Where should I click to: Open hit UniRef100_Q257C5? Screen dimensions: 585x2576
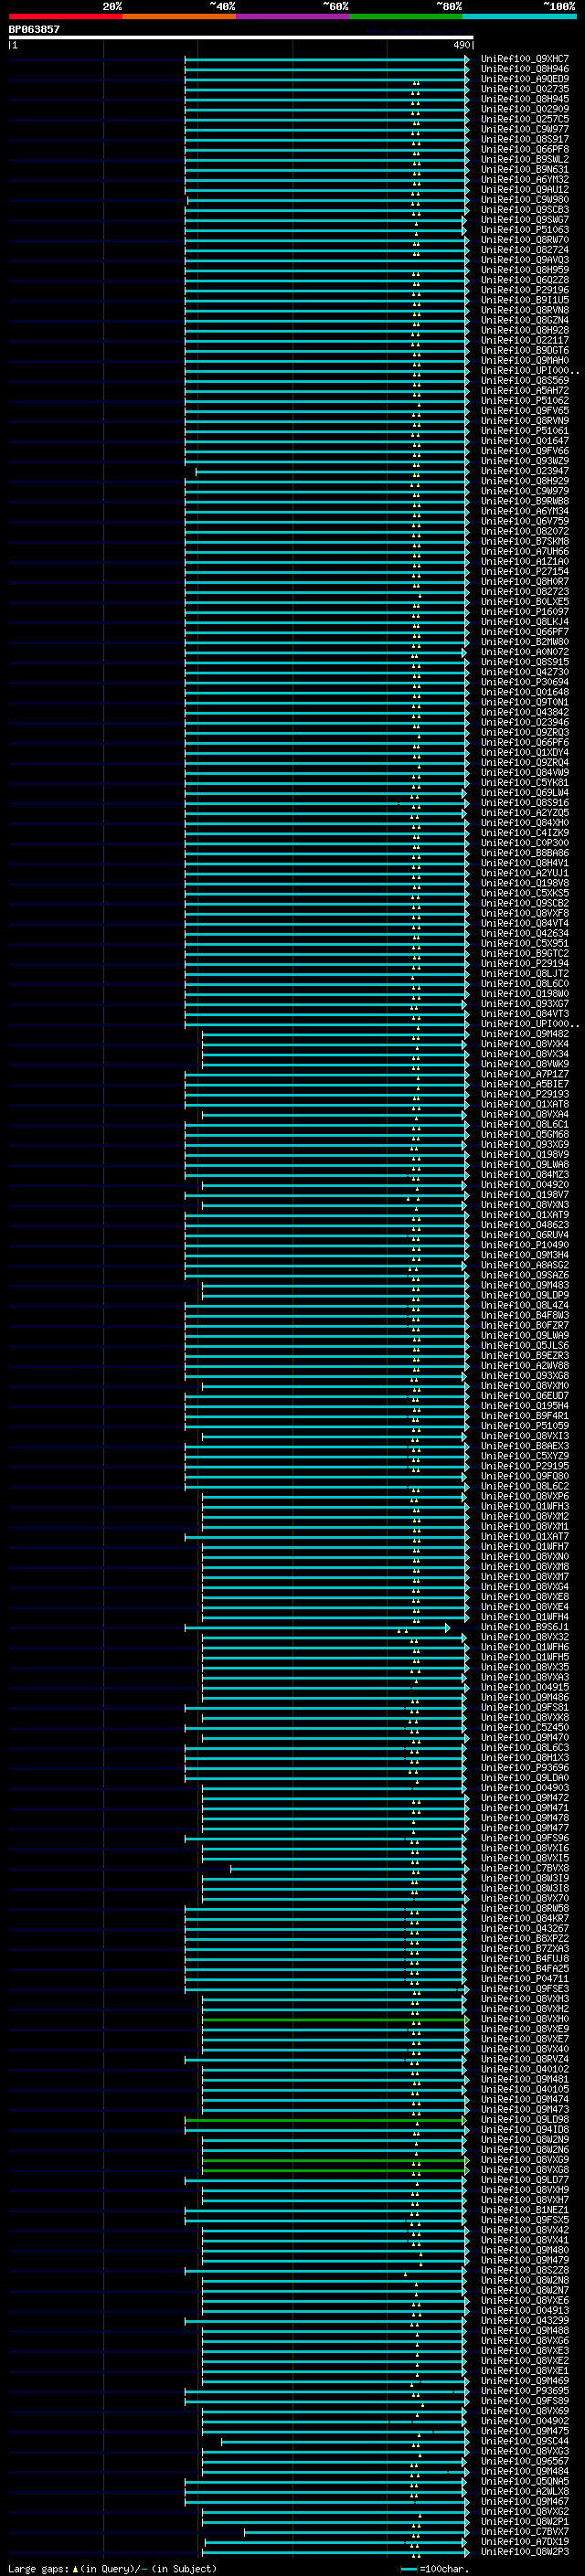click(524, 119)
